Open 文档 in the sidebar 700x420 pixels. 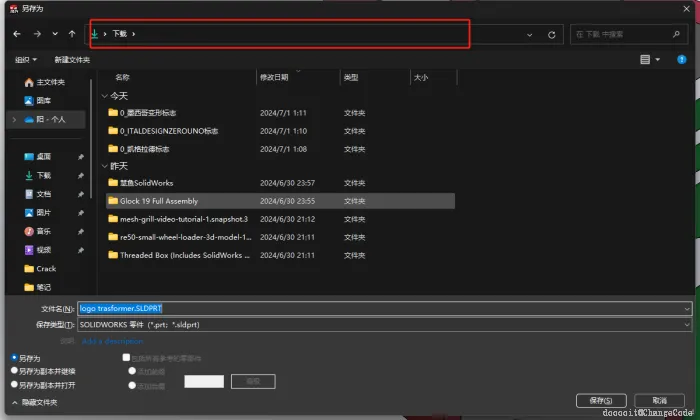click(38, 194)
